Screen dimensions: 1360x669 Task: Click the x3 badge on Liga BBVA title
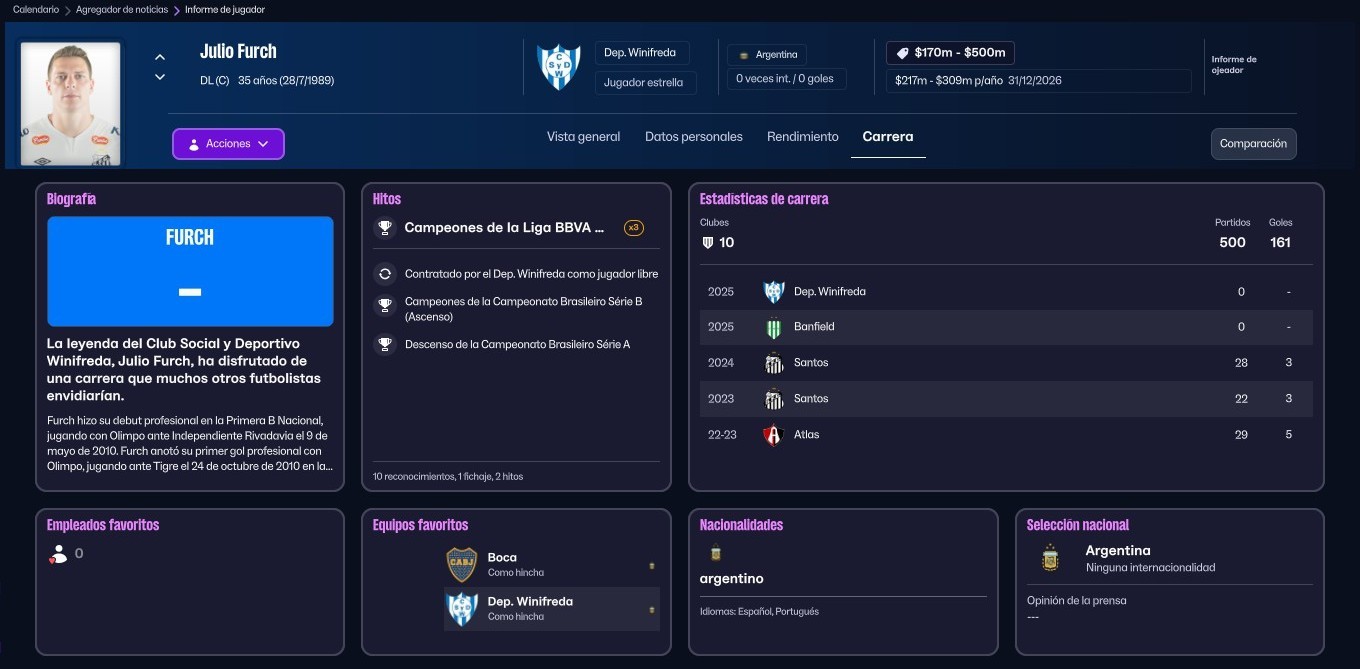click(633, 228)
